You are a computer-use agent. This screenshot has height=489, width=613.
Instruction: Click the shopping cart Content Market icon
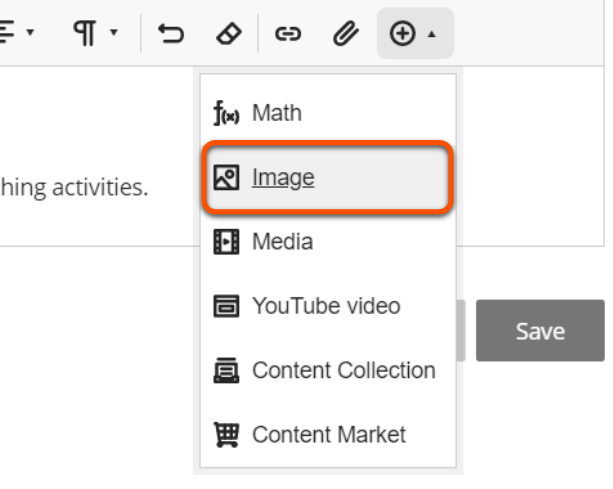click(226, 435)
